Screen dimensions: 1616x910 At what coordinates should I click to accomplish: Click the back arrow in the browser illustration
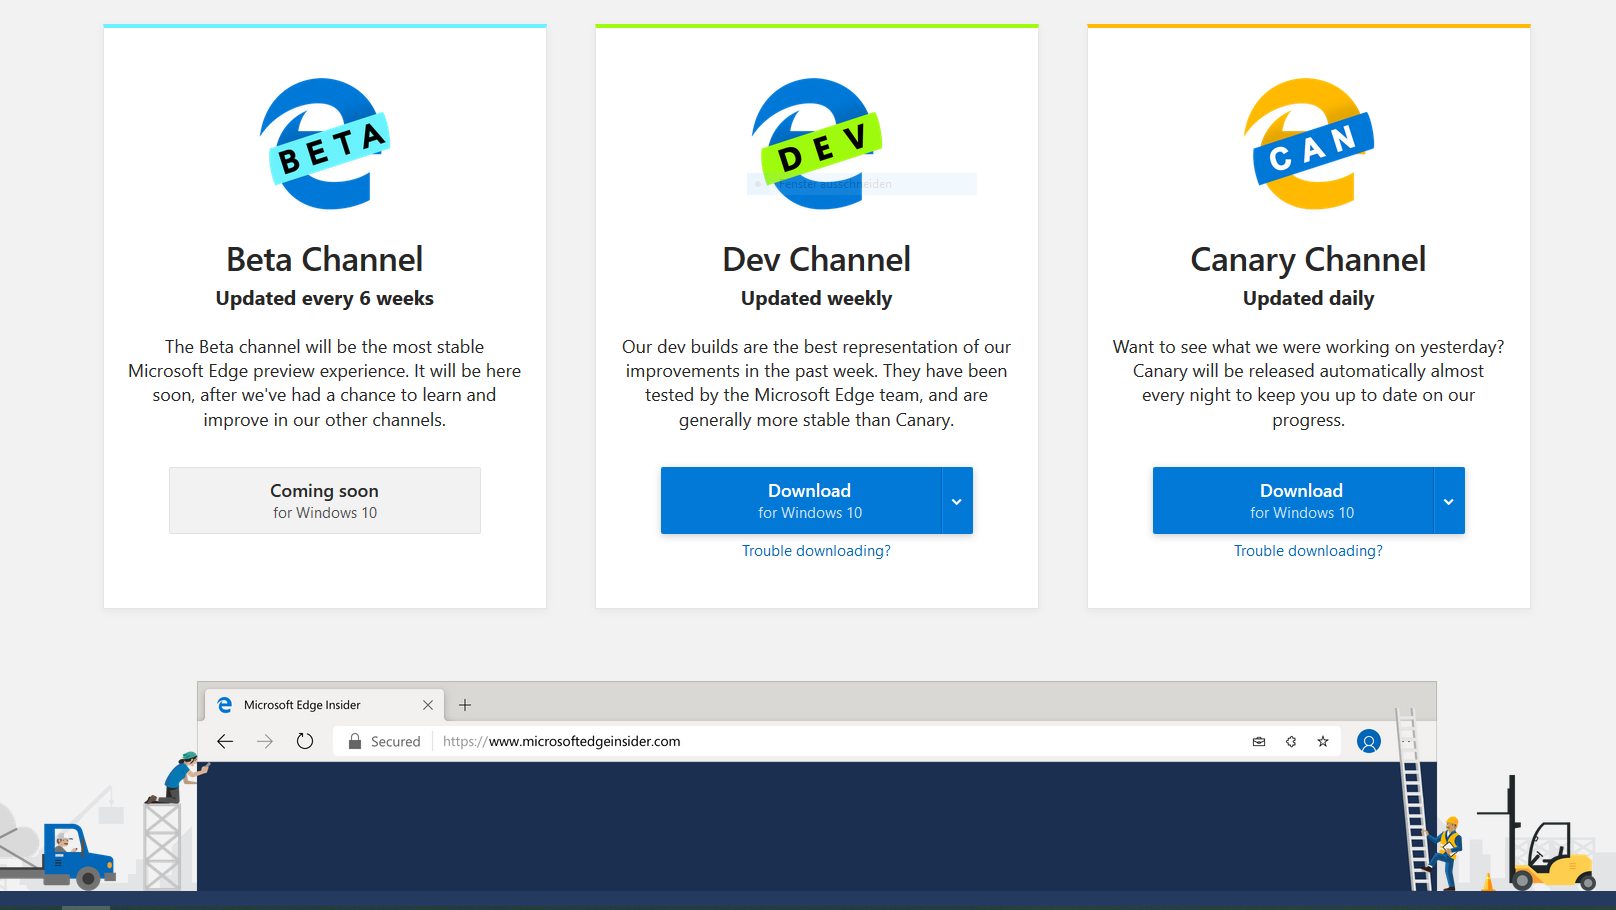coord(225,741)
